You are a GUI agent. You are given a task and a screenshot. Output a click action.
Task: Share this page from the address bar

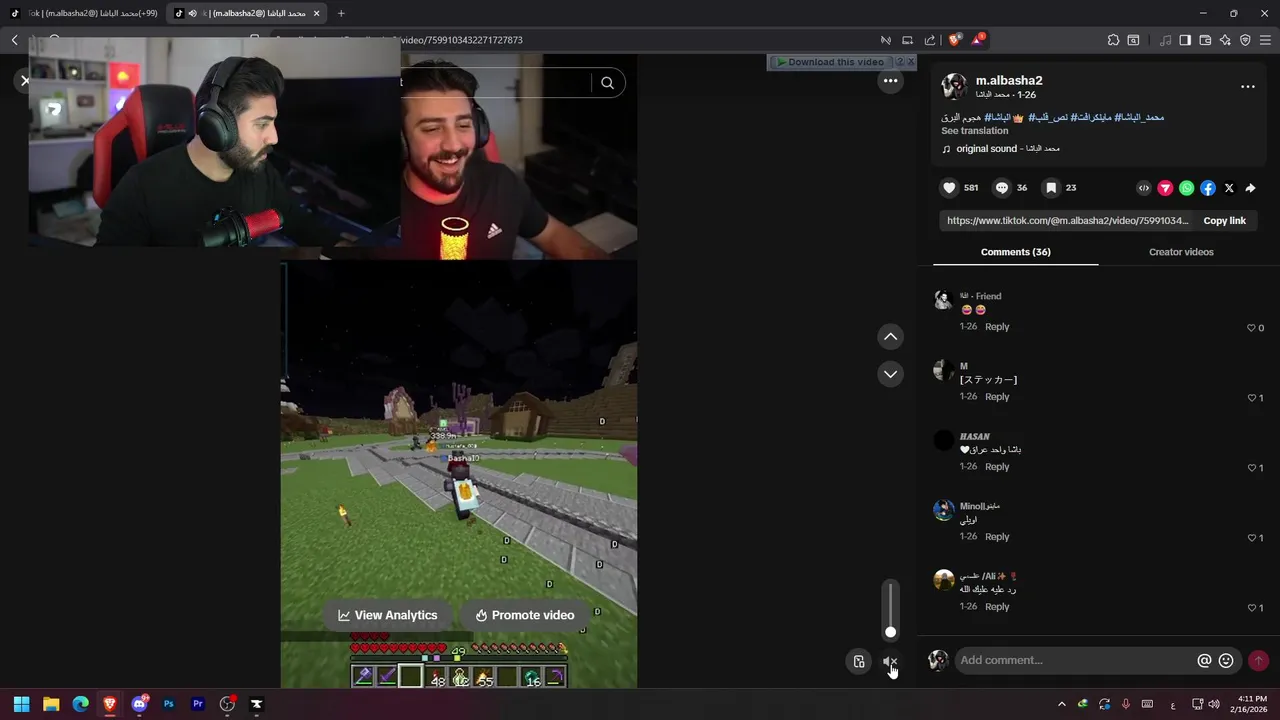click(930, 40)
